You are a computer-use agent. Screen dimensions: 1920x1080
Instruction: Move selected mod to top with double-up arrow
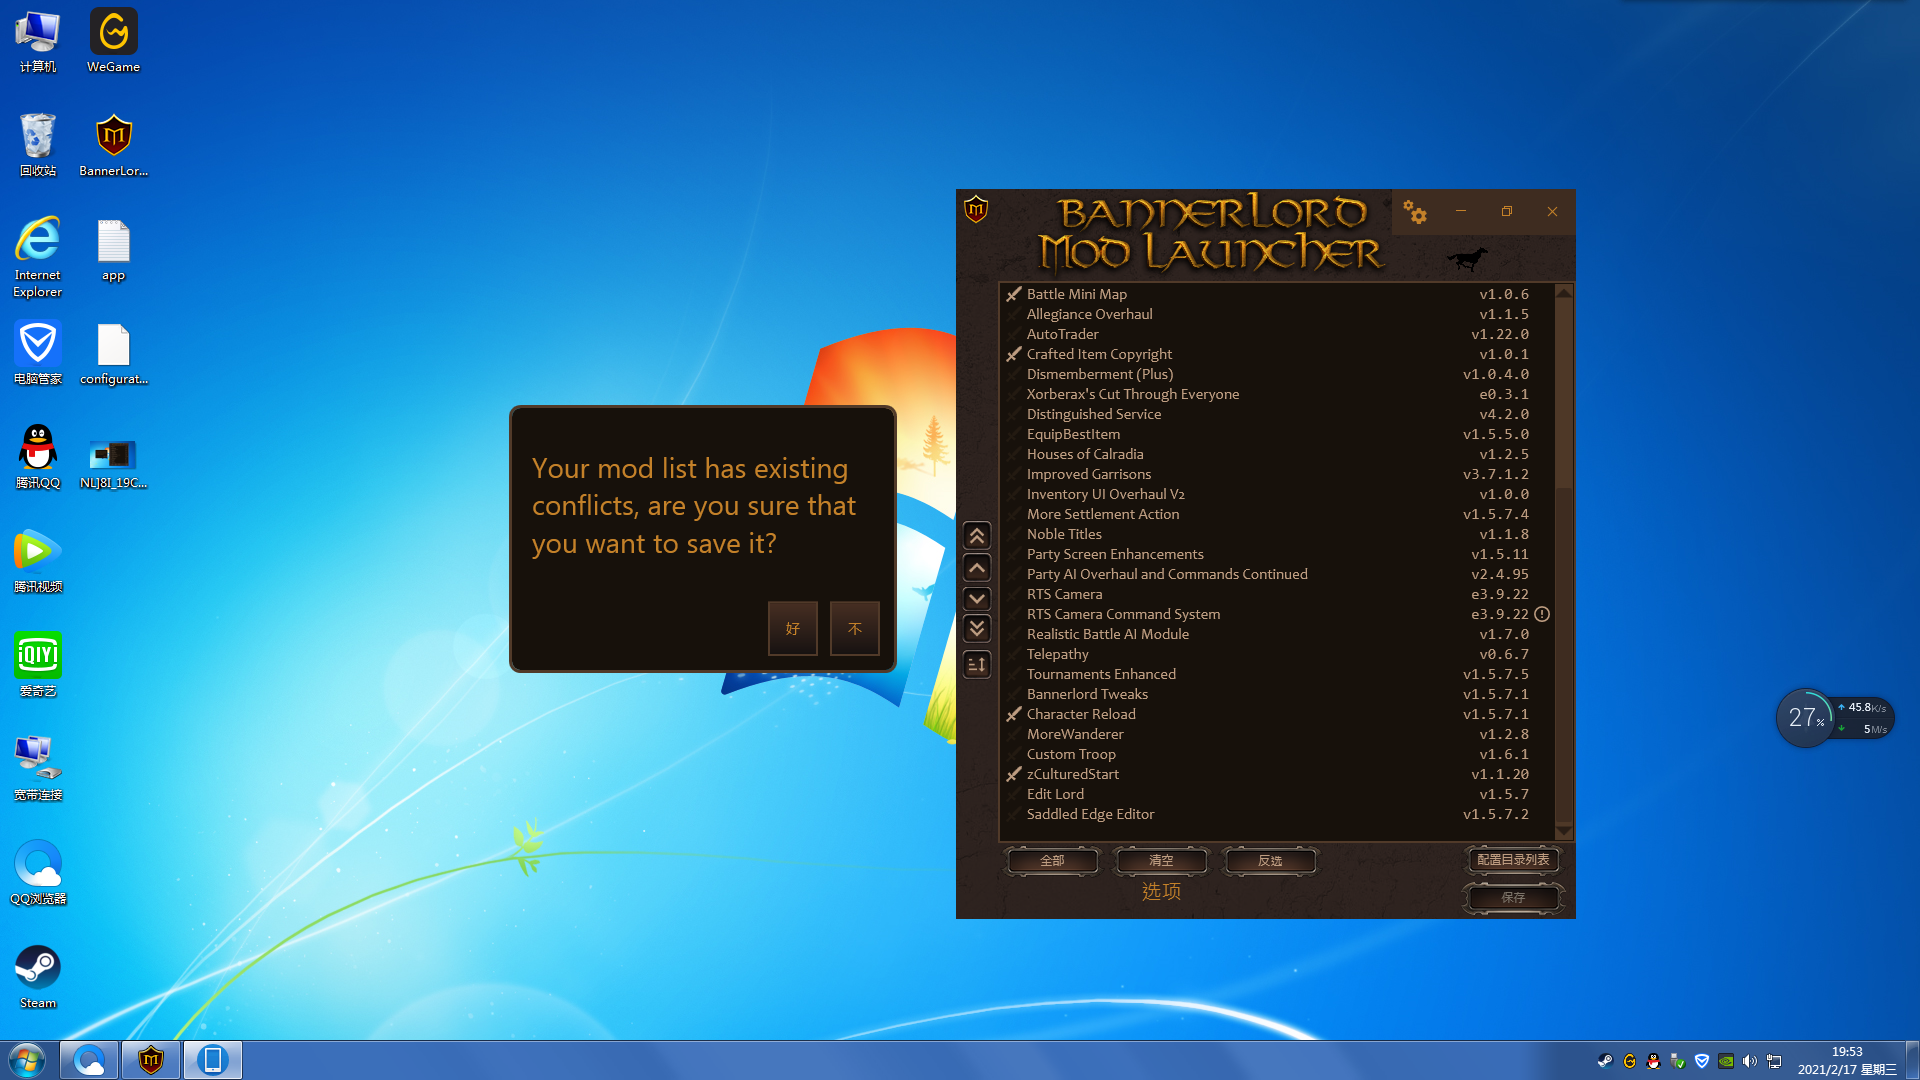(977, 536)
